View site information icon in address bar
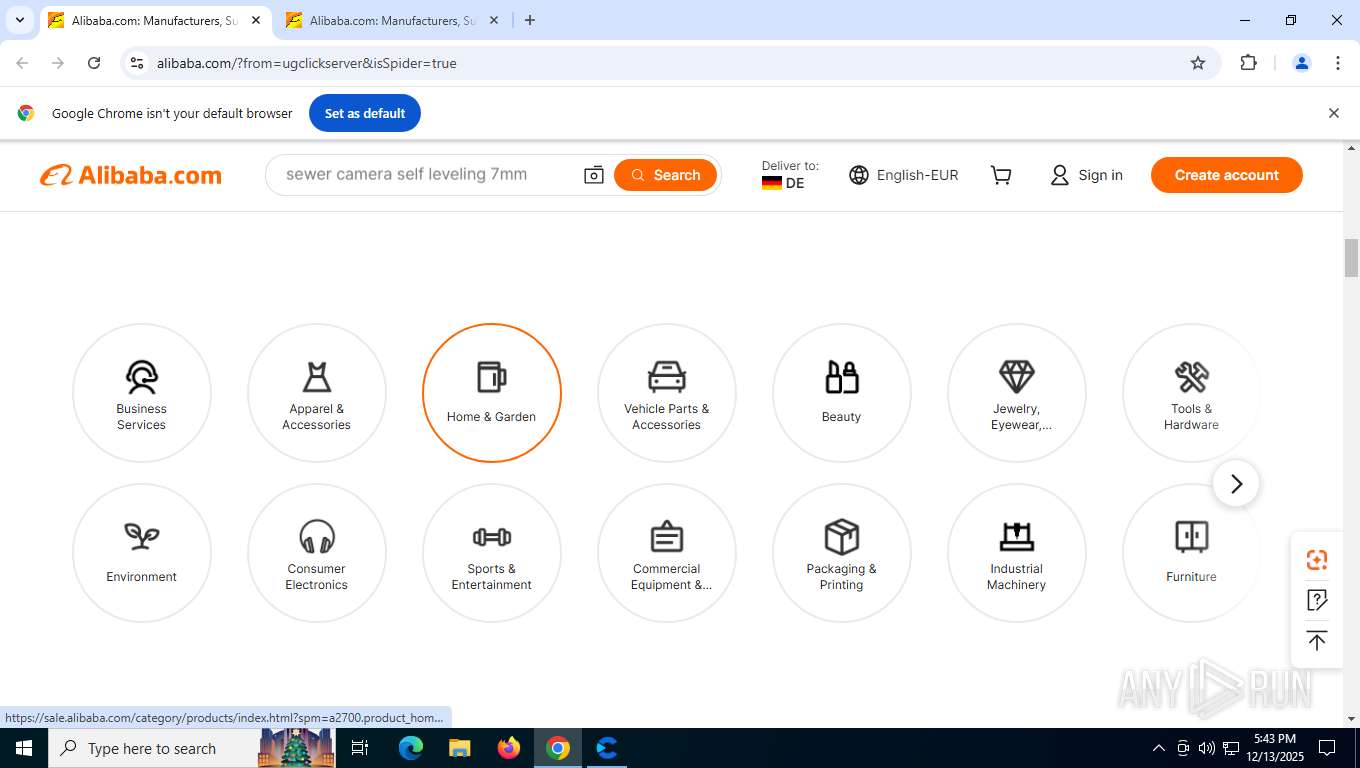The height and width of the screenshot is (768, 1360). (x=138, y=63)
